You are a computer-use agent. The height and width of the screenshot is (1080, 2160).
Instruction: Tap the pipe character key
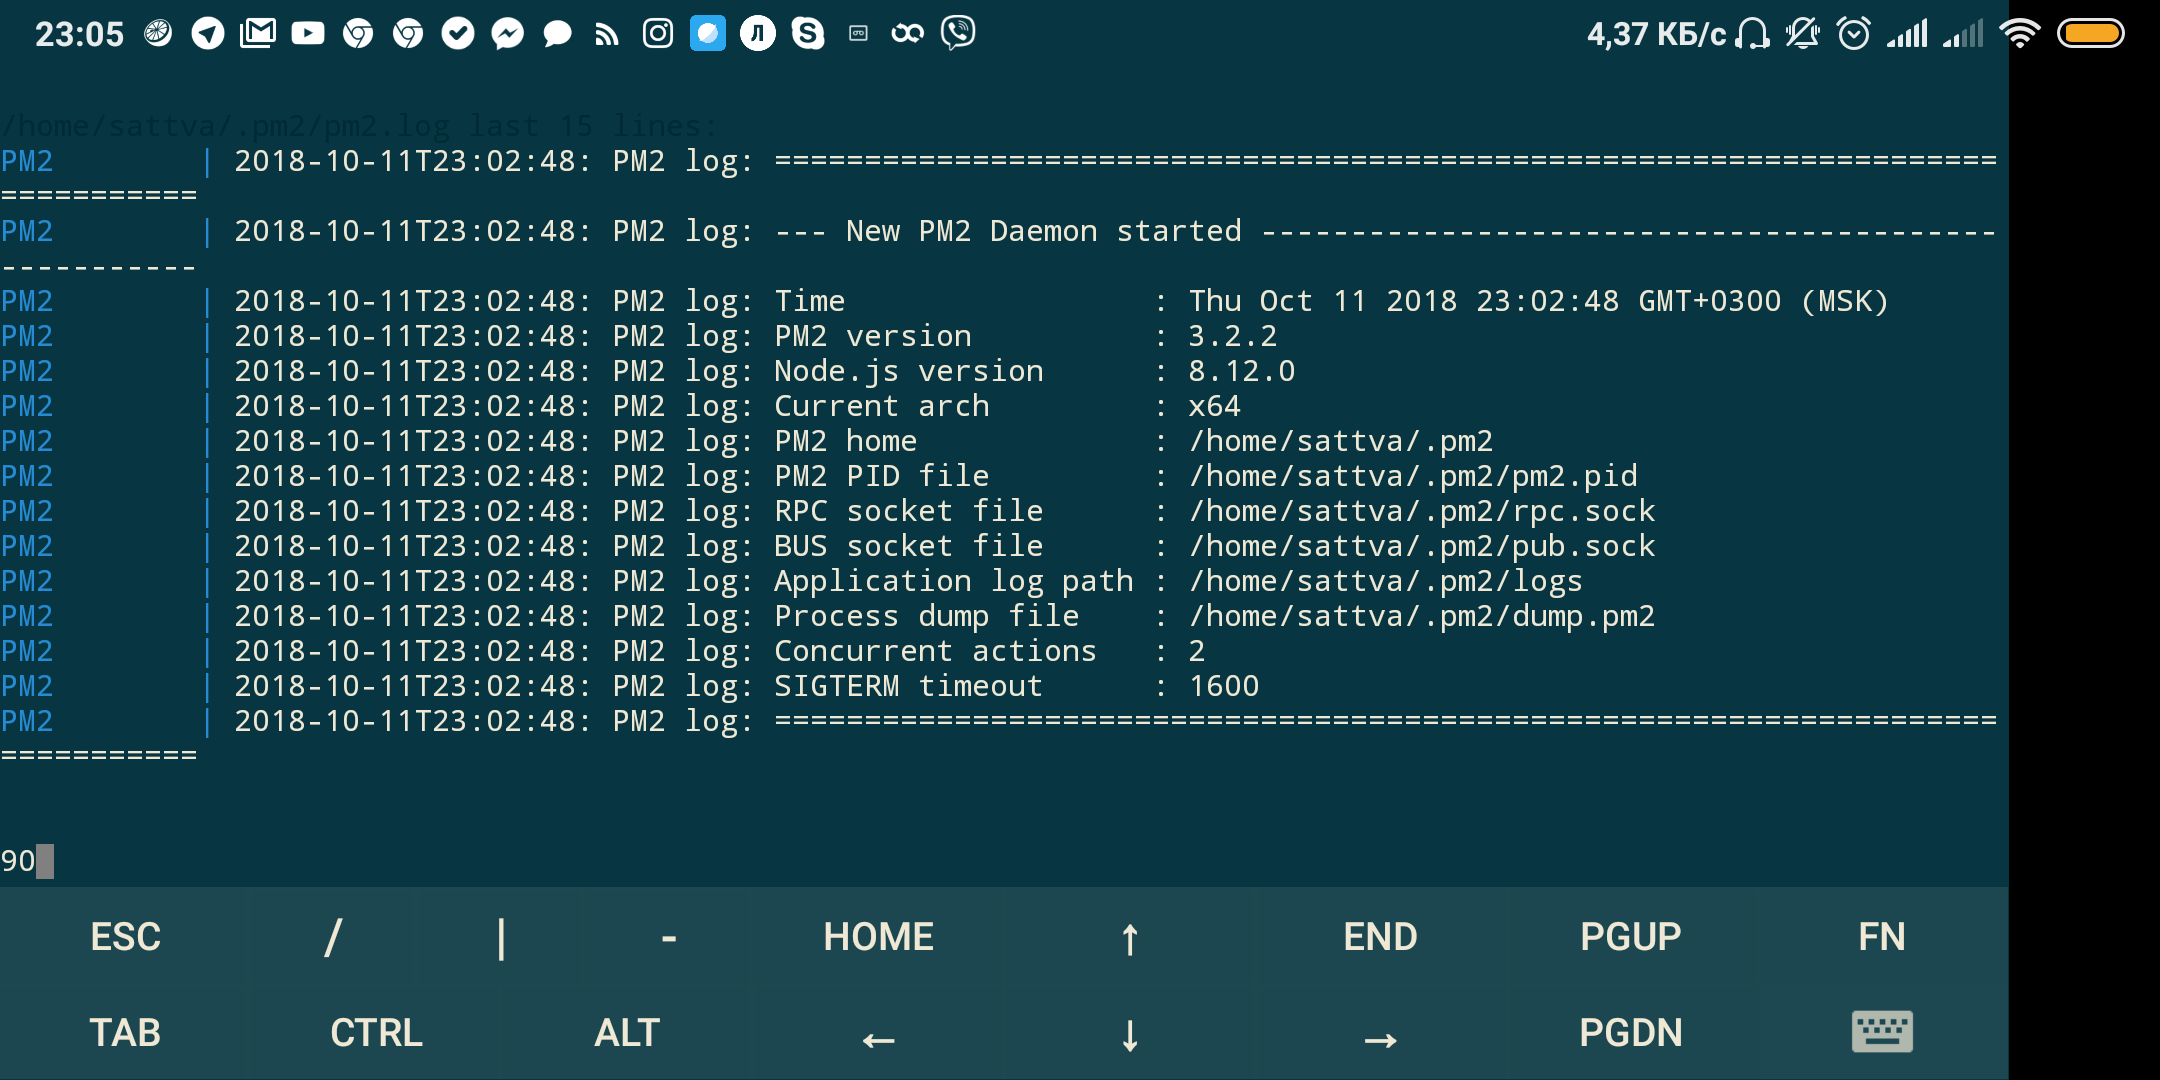[501, 937]
